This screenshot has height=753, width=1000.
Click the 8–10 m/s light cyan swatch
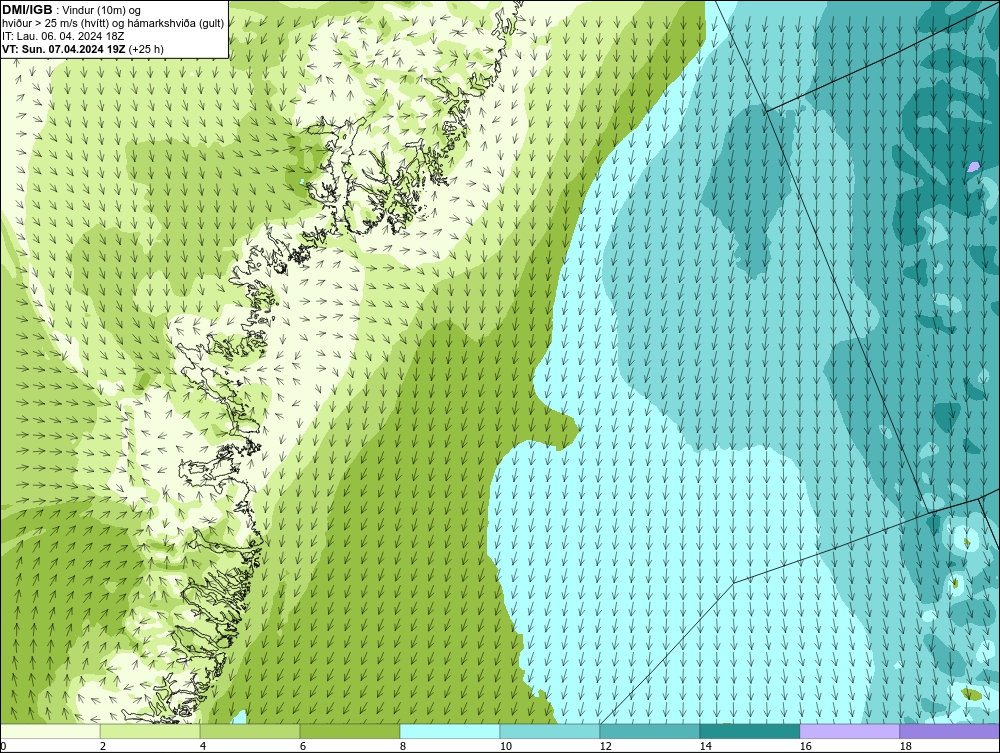pos(450,731)
